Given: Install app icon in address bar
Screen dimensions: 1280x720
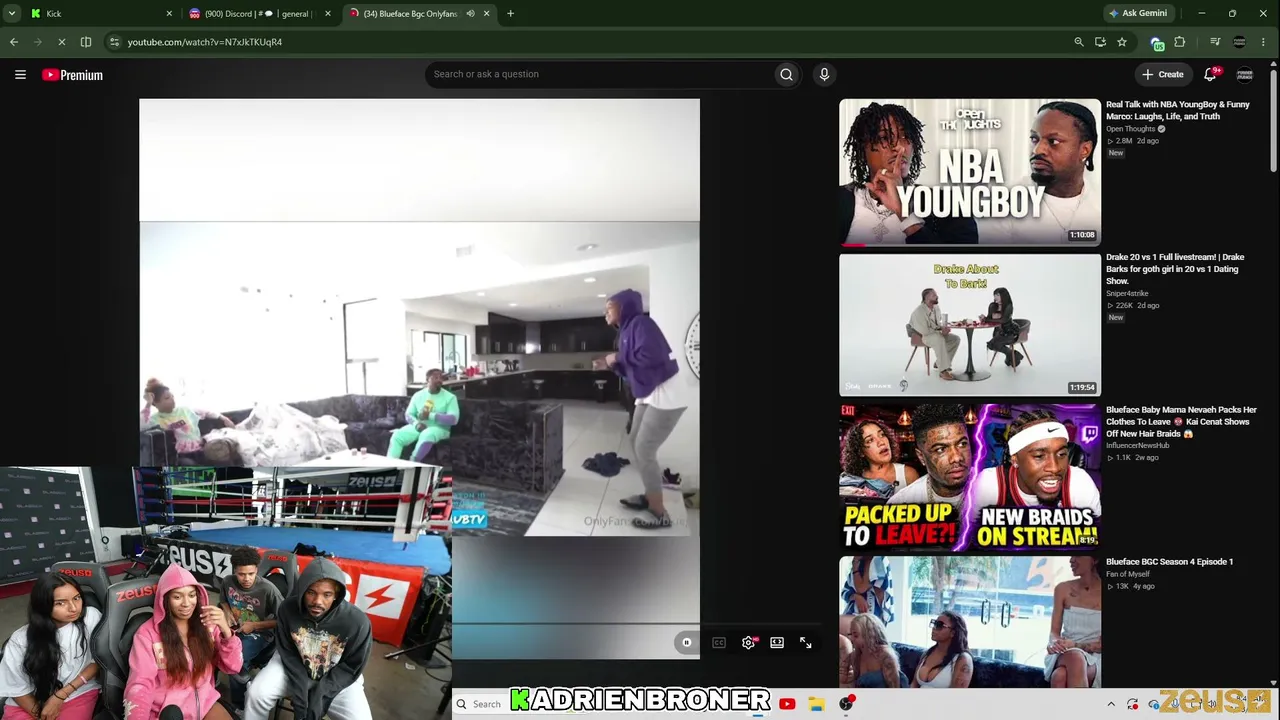Looking at the screenshot, I should (x=1100, y=42).
